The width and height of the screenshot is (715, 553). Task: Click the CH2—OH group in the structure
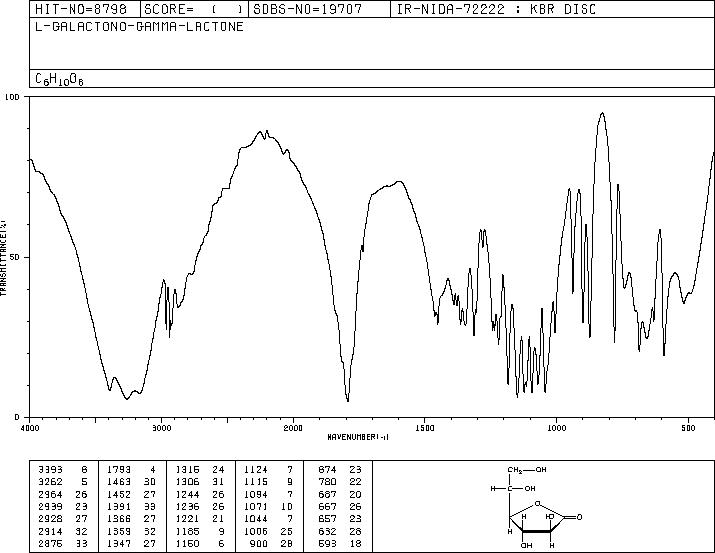[x=527, y=470]
